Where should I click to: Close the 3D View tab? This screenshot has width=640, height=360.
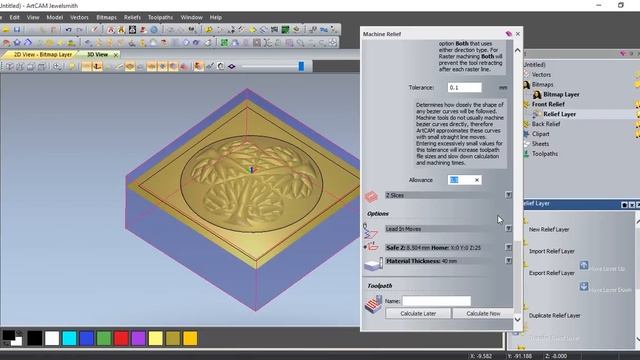(116, 54)
